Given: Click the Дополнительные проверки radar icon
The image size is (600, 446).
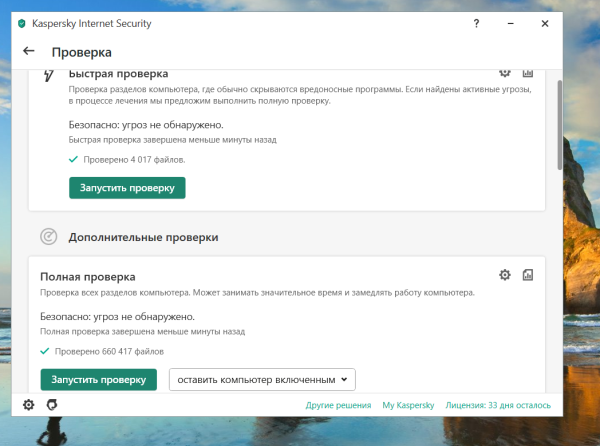Looking at the screenshot, I should click(49, 237).
